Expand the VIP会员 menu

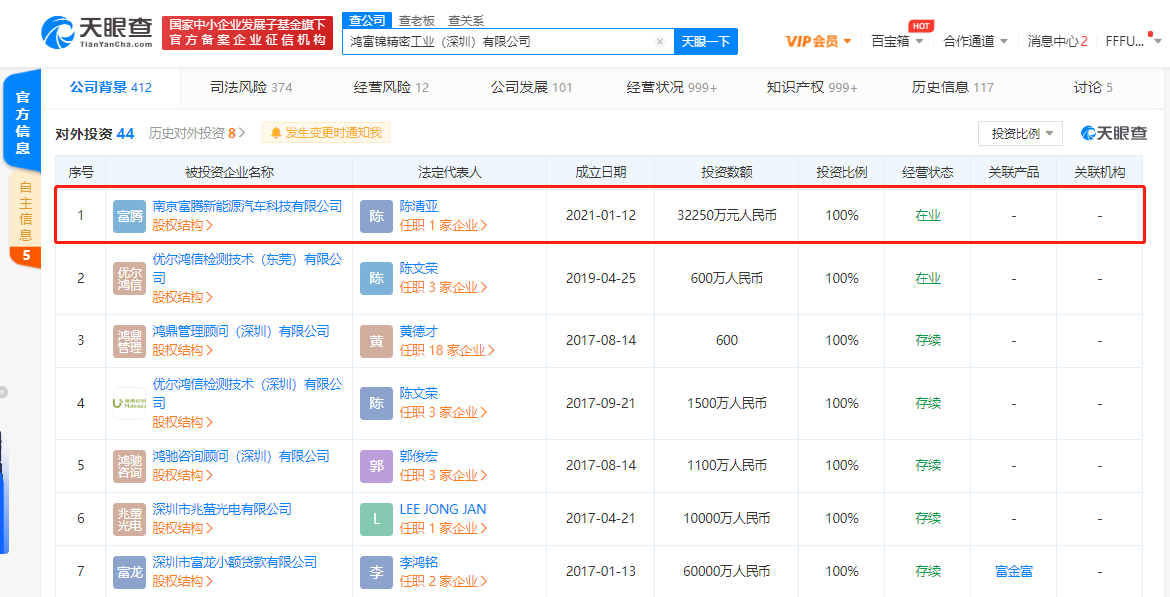coord(819,41)
